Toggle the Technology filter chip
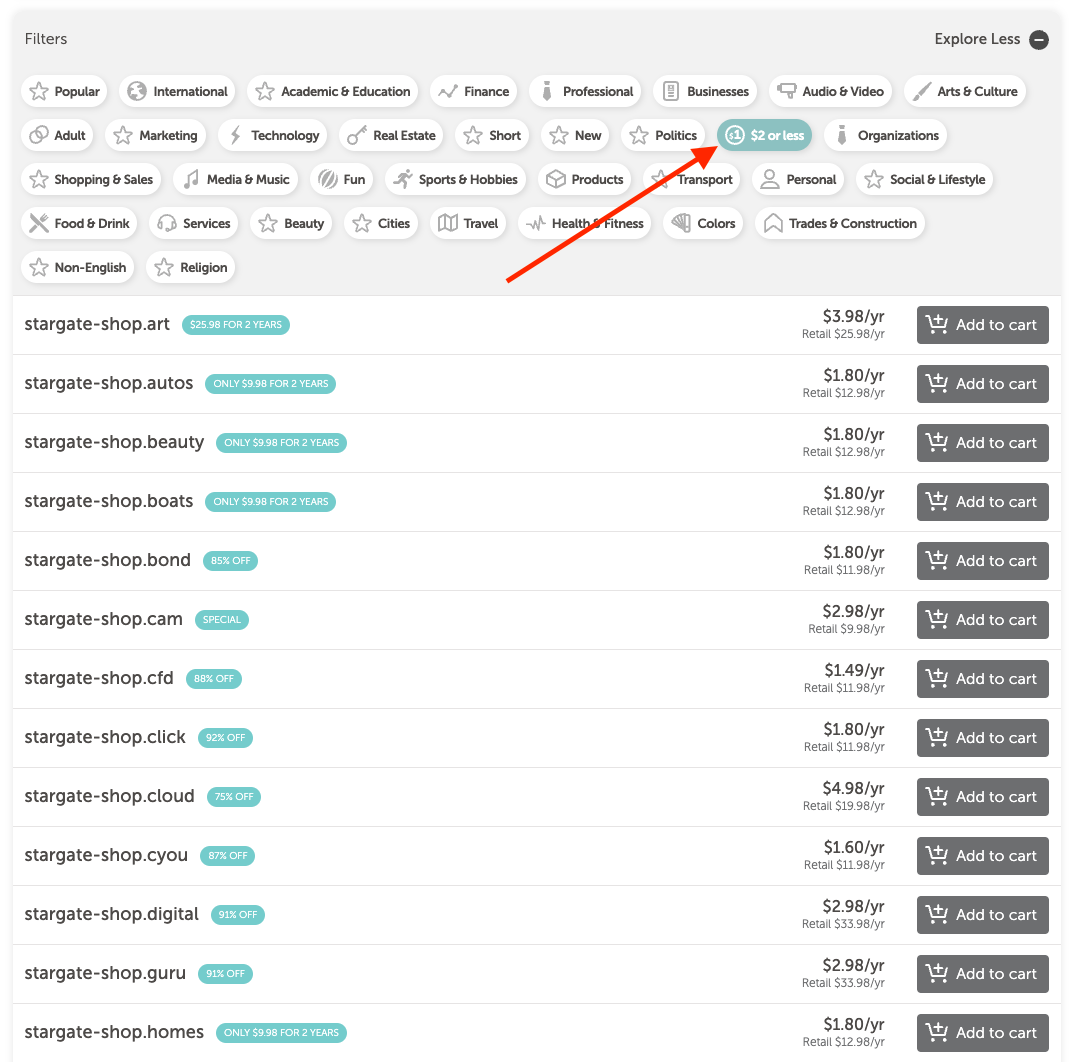This screenshot has width=1078, height=1062. click(274, 135)
